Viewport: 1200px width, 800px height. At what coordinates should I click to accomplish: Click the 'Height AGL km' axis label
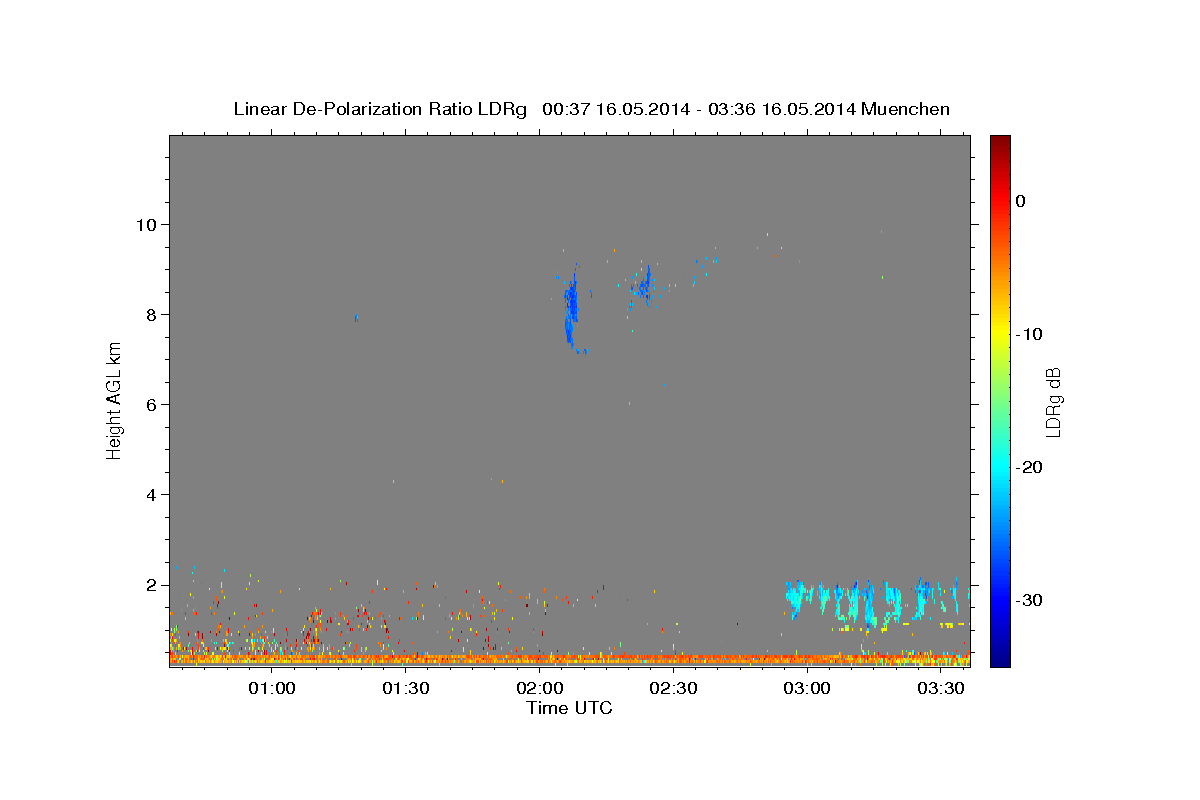click(x=115, y=400)
